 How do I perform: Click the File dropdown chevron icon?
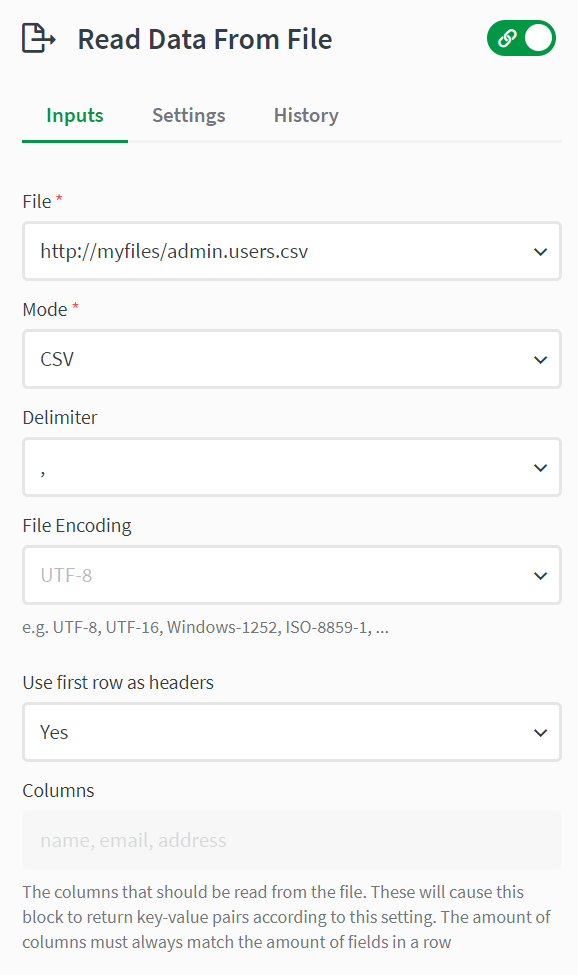click(x=540, y=251)
